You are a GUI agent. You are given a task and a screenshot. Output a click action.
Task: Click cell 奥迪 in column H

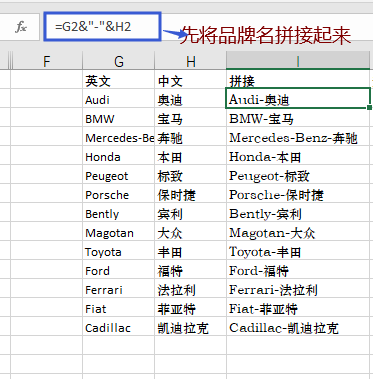click(x=191, y=99)
